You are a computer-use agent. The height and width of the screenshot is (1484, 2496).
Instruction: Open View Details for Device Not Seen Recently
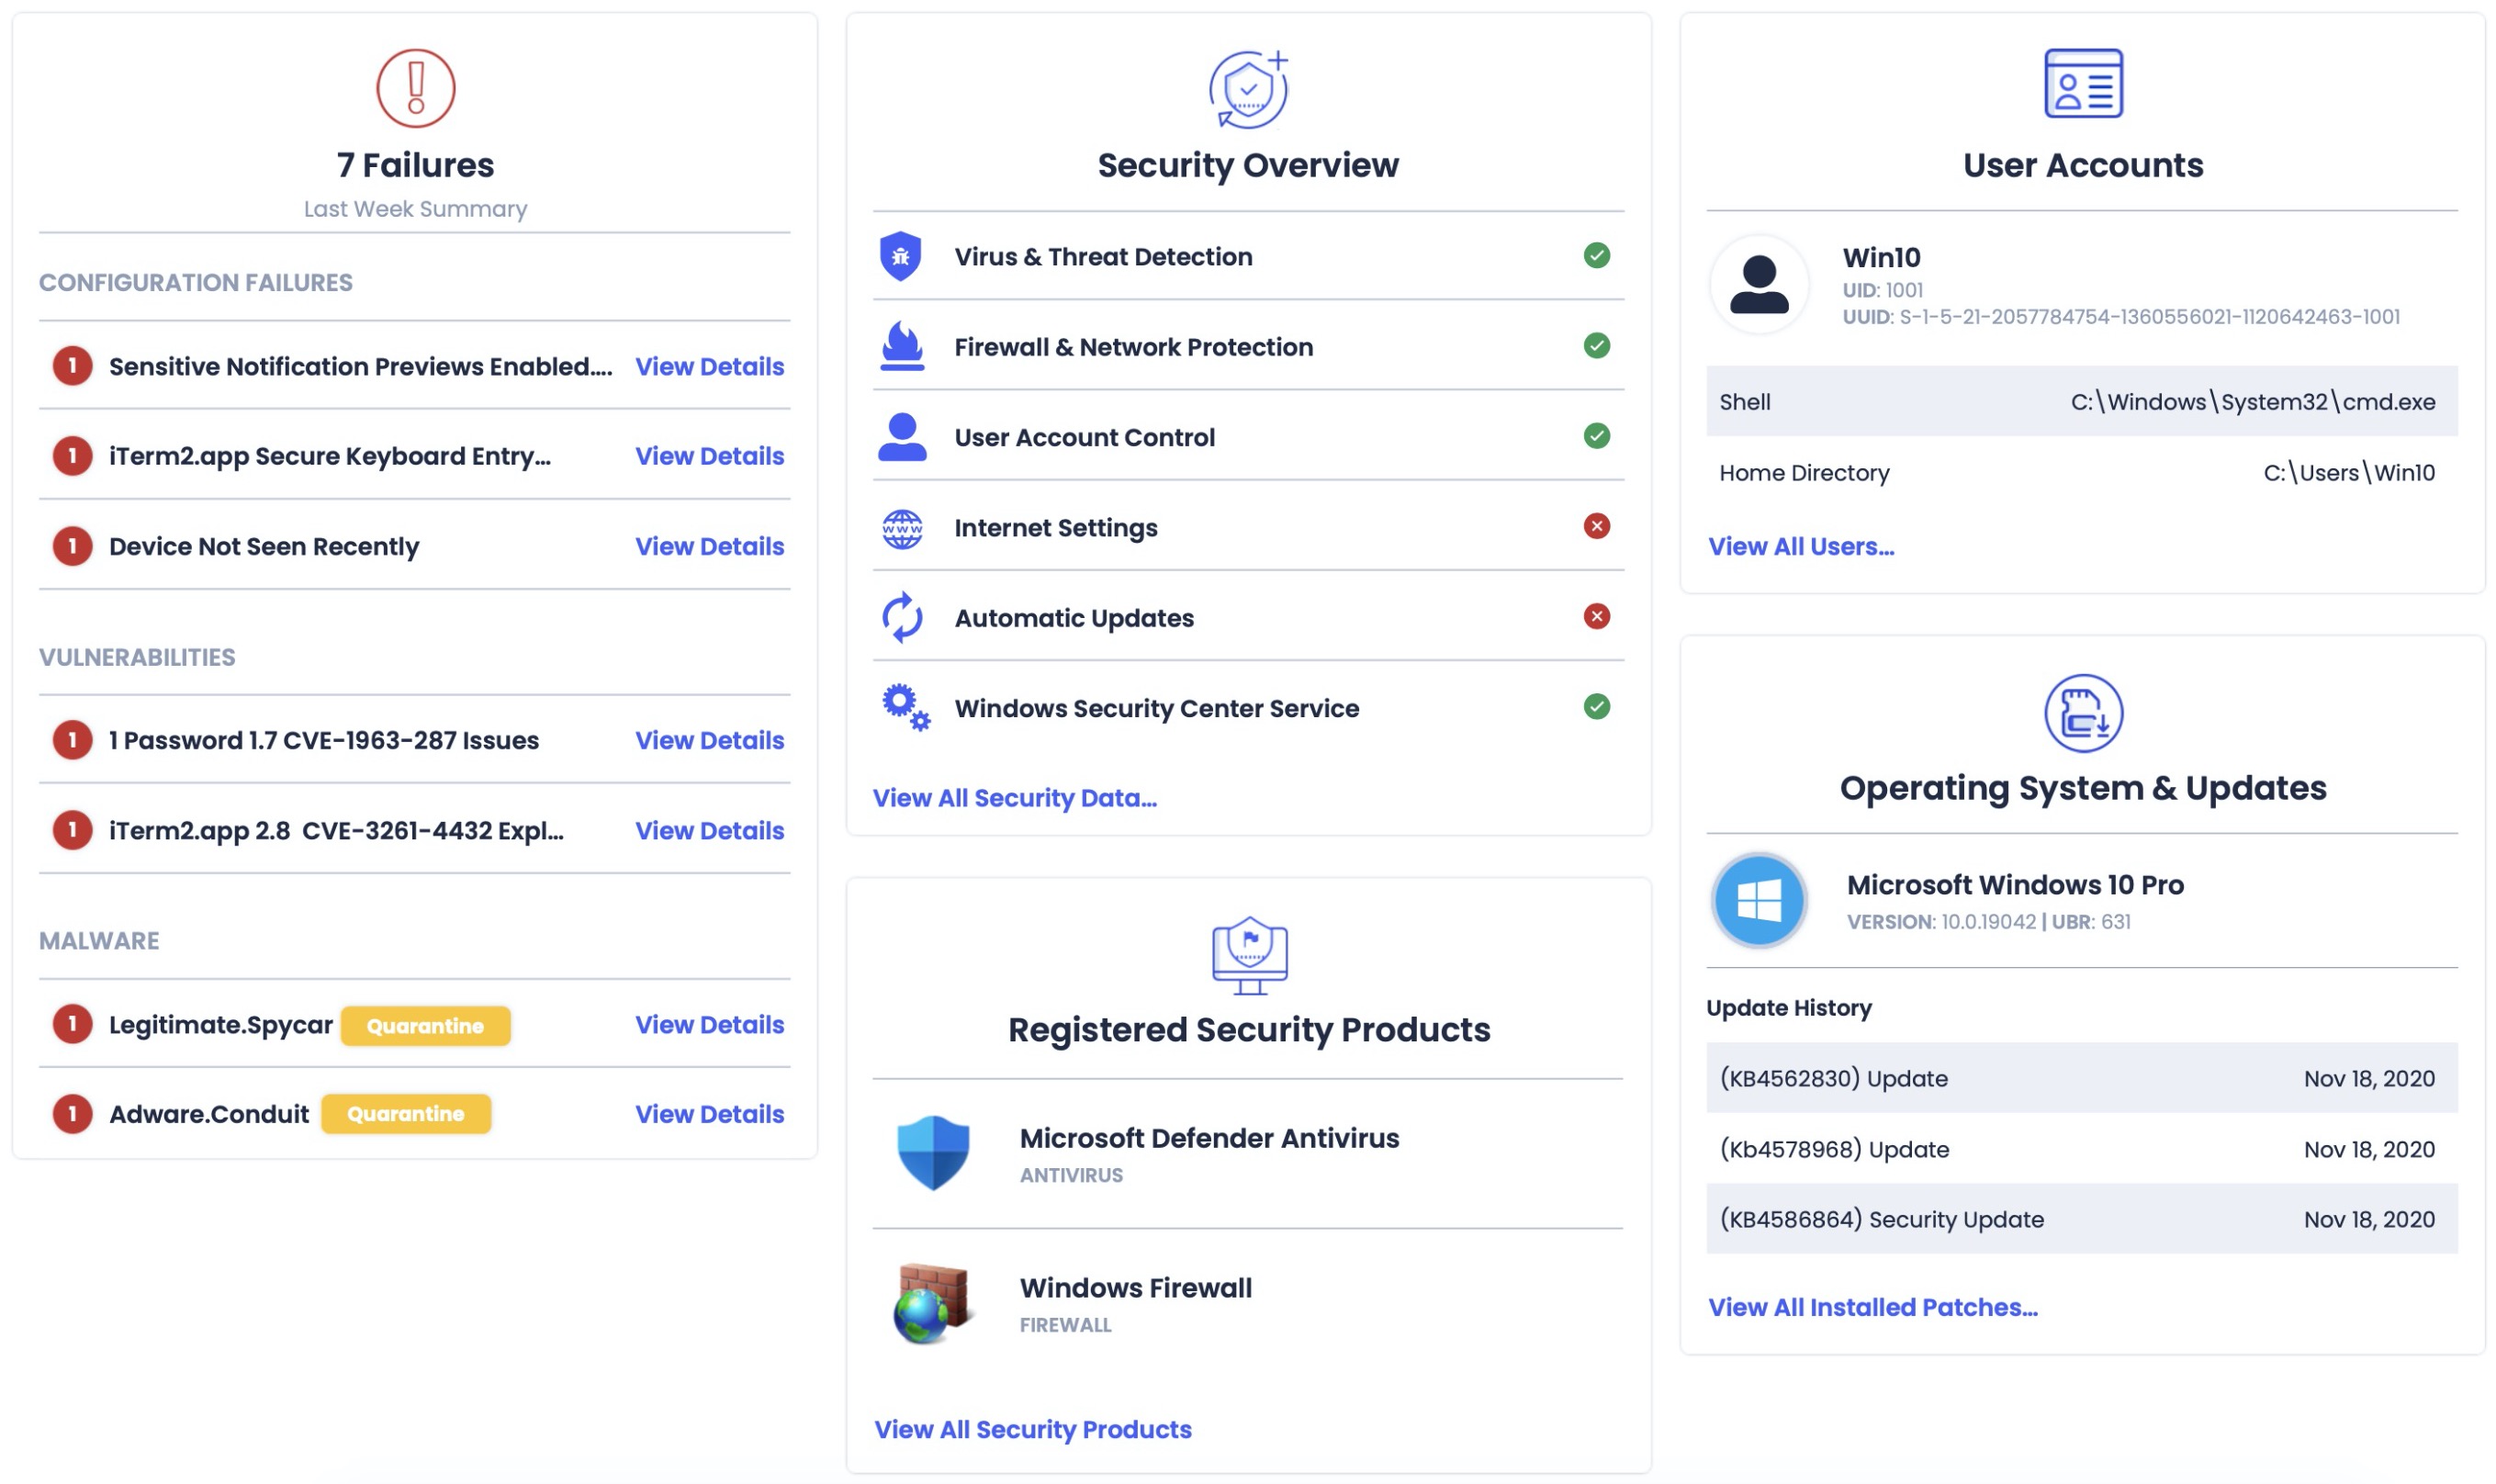(709, 546)
